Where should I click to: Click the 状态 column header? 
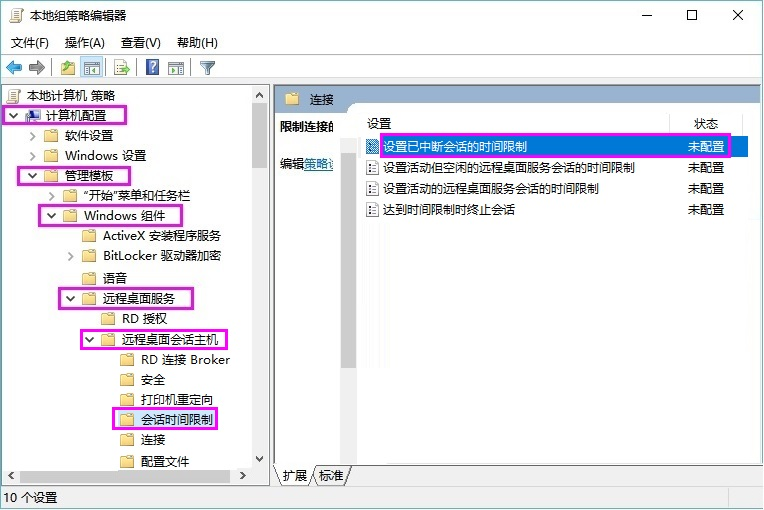(706, 123)
